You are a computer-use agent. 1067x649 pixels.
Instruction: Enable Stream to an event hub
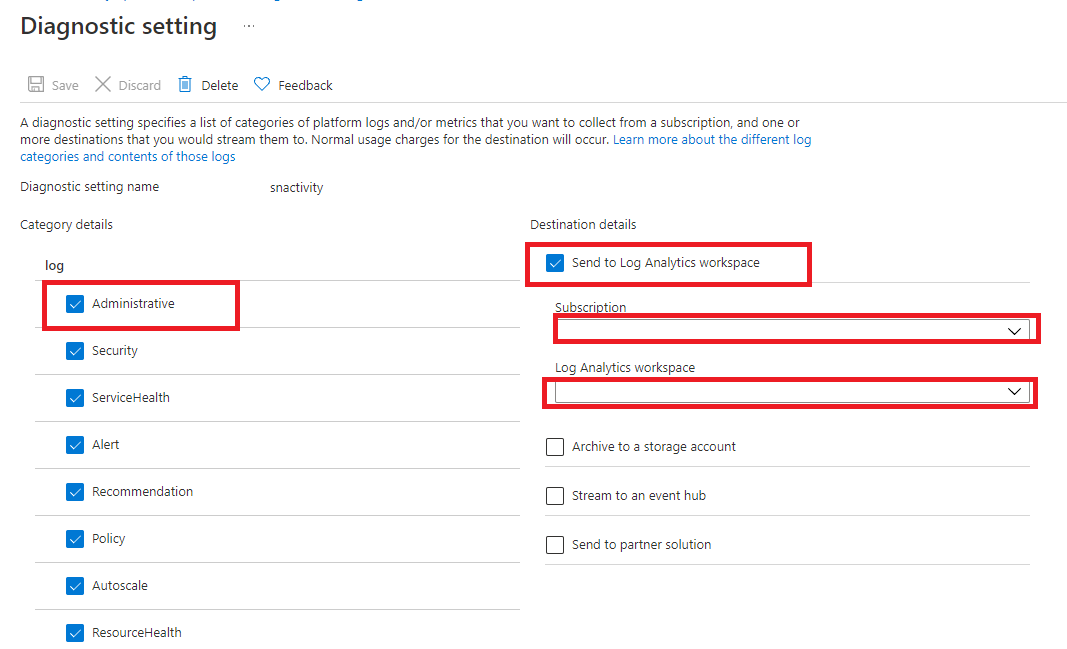(x=555, y=496)
